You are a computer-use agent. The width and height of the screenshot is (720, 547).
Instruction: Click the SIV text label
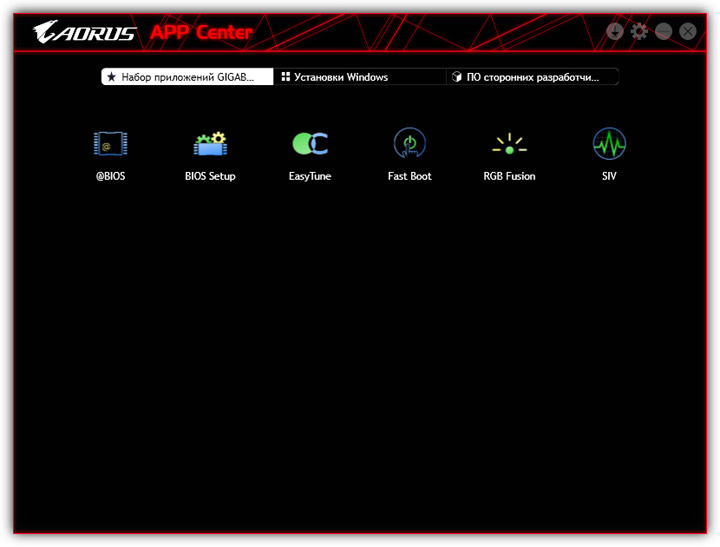(609, 176)
